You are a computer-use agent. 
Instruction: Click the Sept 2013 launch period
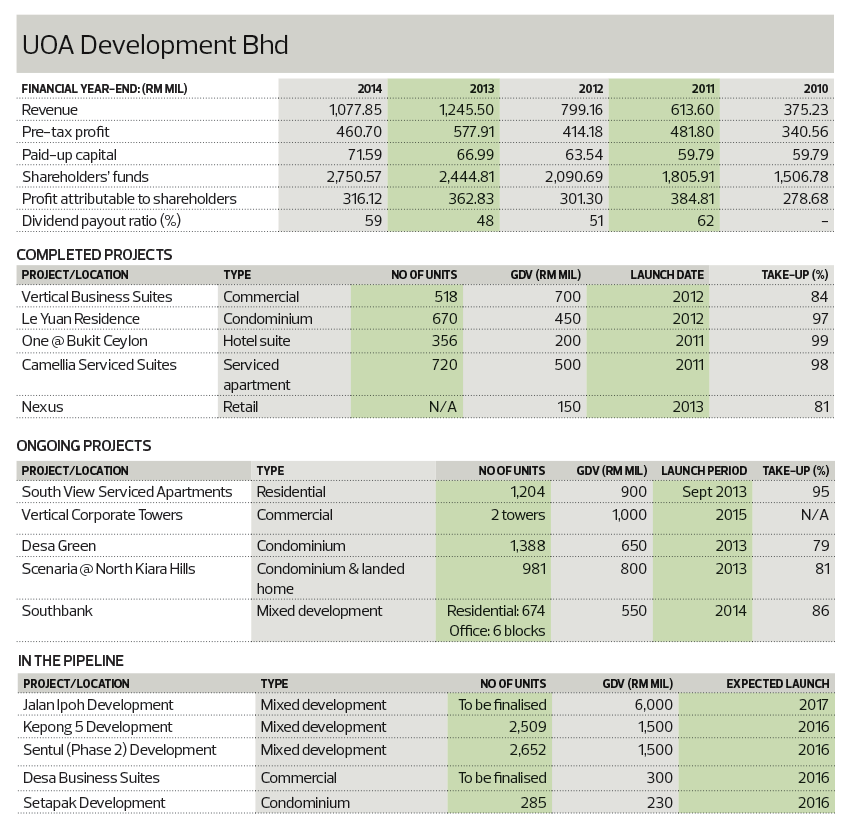pos(714,492)
